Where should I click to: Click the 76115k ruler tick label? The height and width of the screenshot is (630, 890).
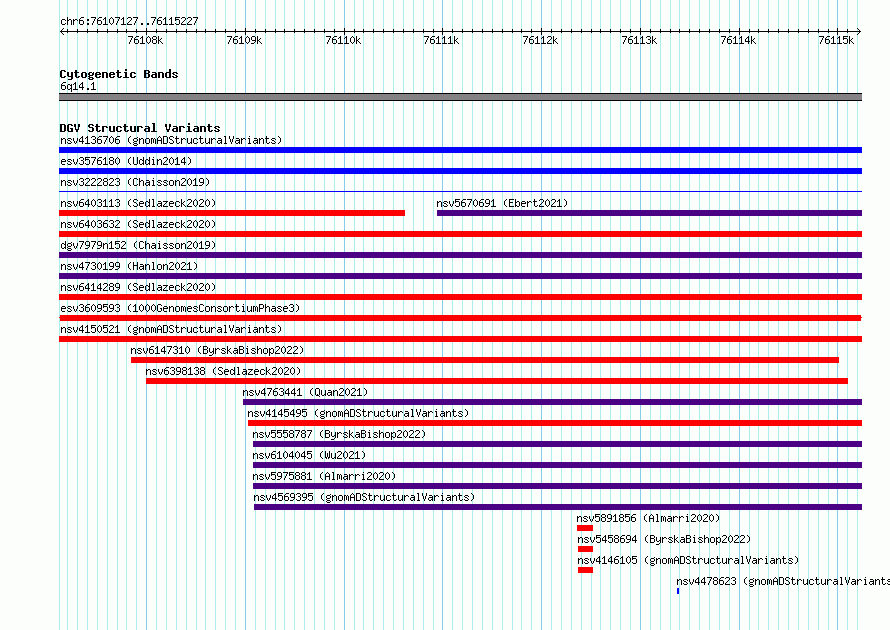(x=836, y=40)
